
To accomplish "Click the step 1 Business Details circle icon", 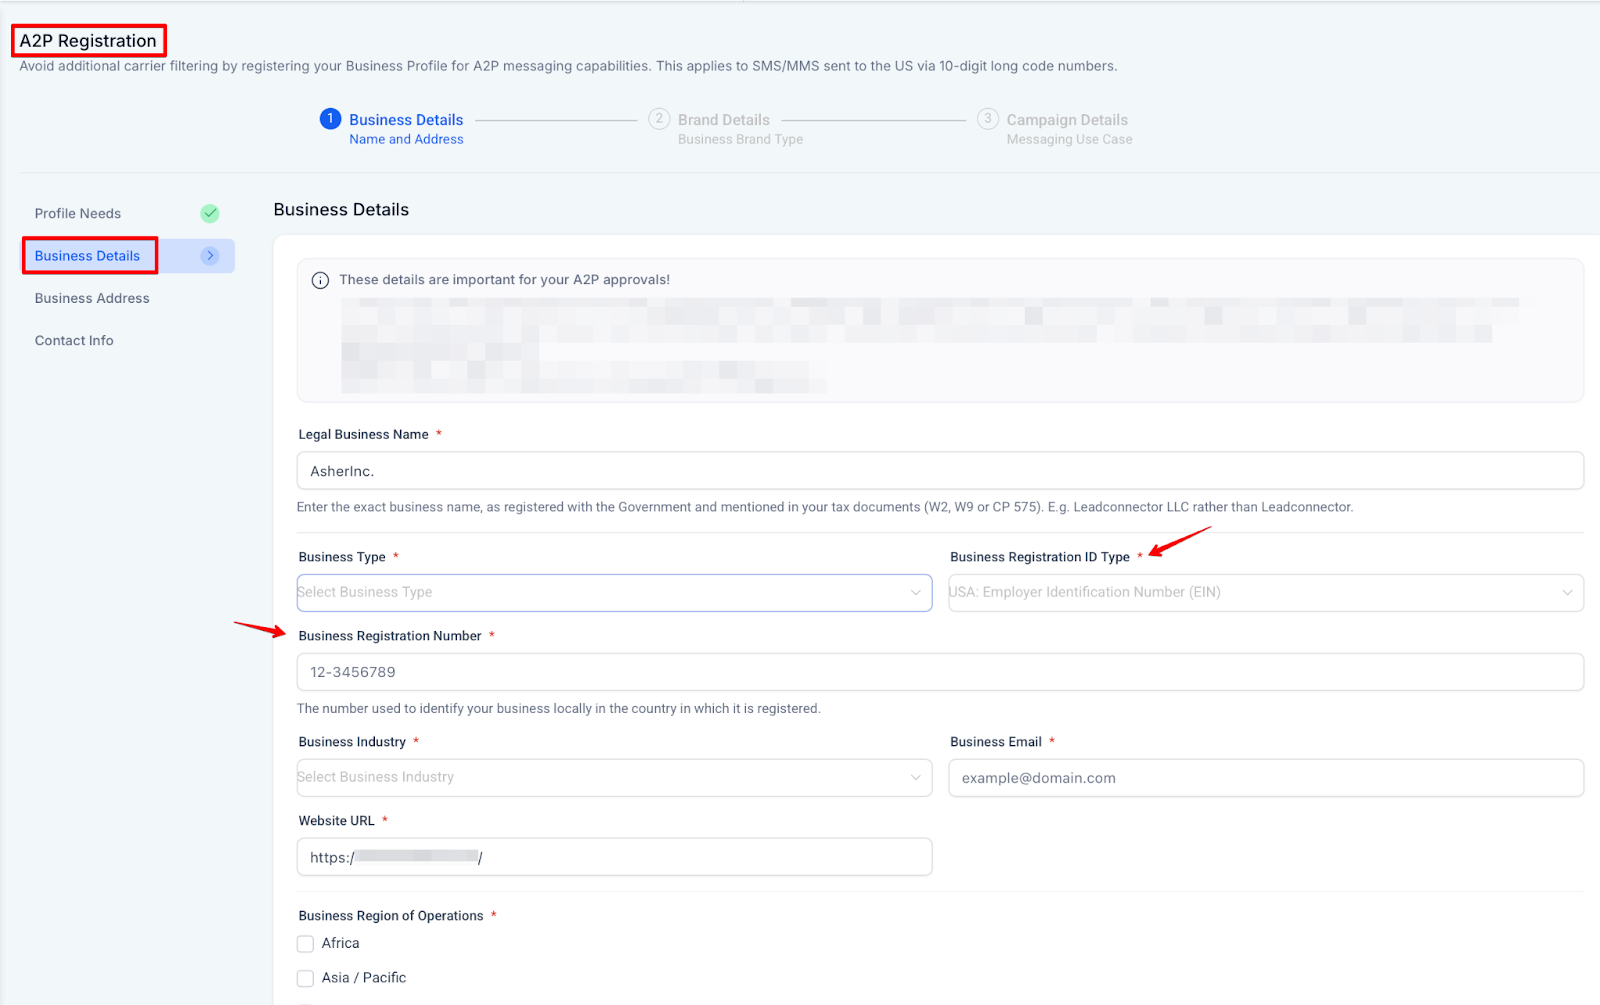I will click(330, 119).
